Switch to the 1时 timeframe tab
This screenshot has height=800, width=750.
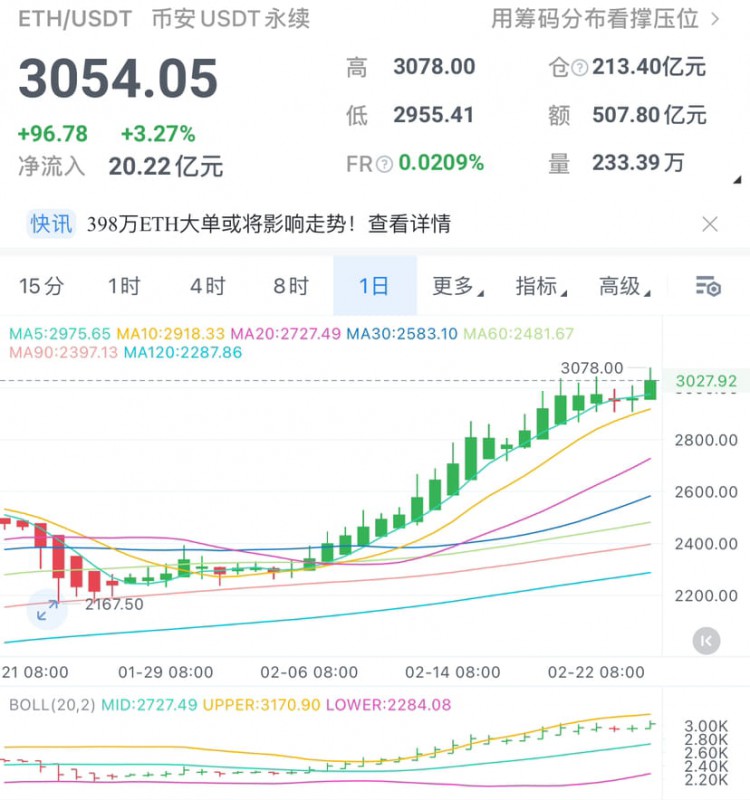(124, 286)
